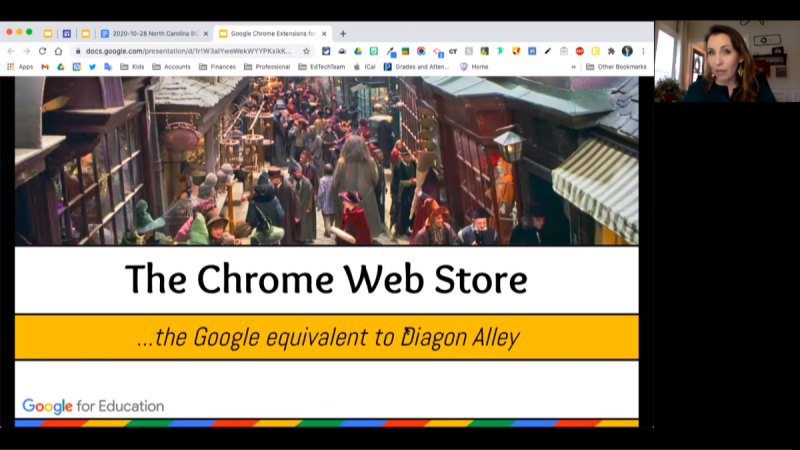Show hidden bookmarks with the chevron

(573, 67)
